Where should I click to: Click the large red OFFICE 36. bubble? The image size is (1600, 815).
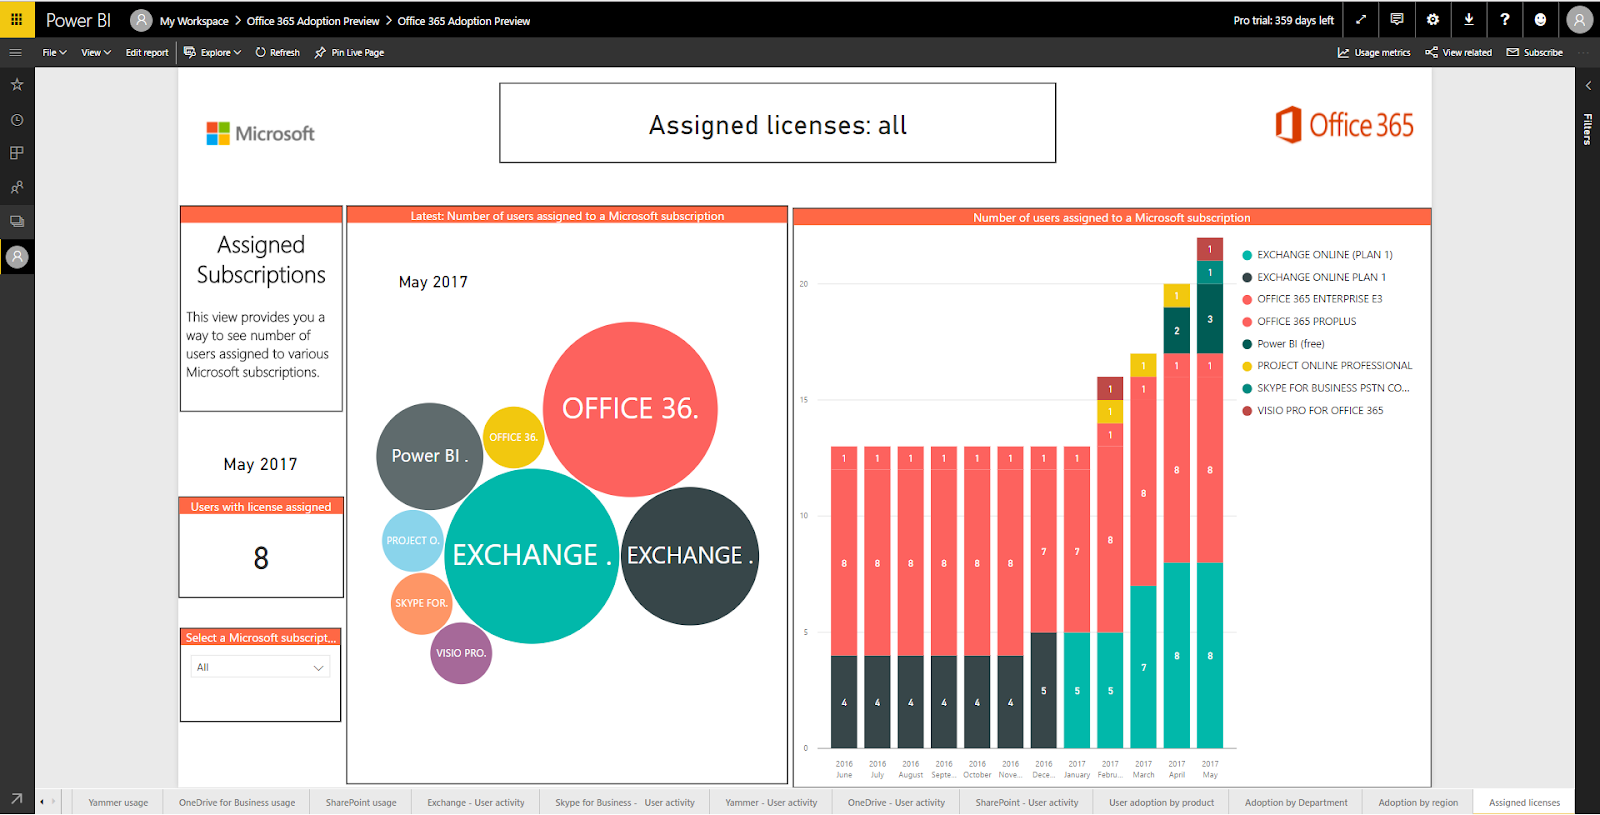point(630,409)
